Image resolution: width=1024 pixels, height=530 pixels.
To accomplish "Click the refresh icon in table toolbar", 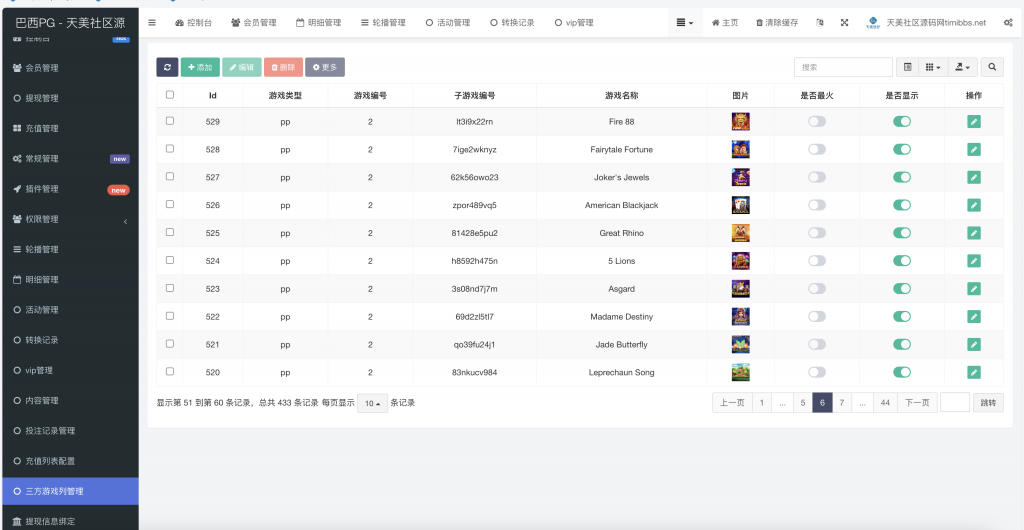I will tap(167, 67).
